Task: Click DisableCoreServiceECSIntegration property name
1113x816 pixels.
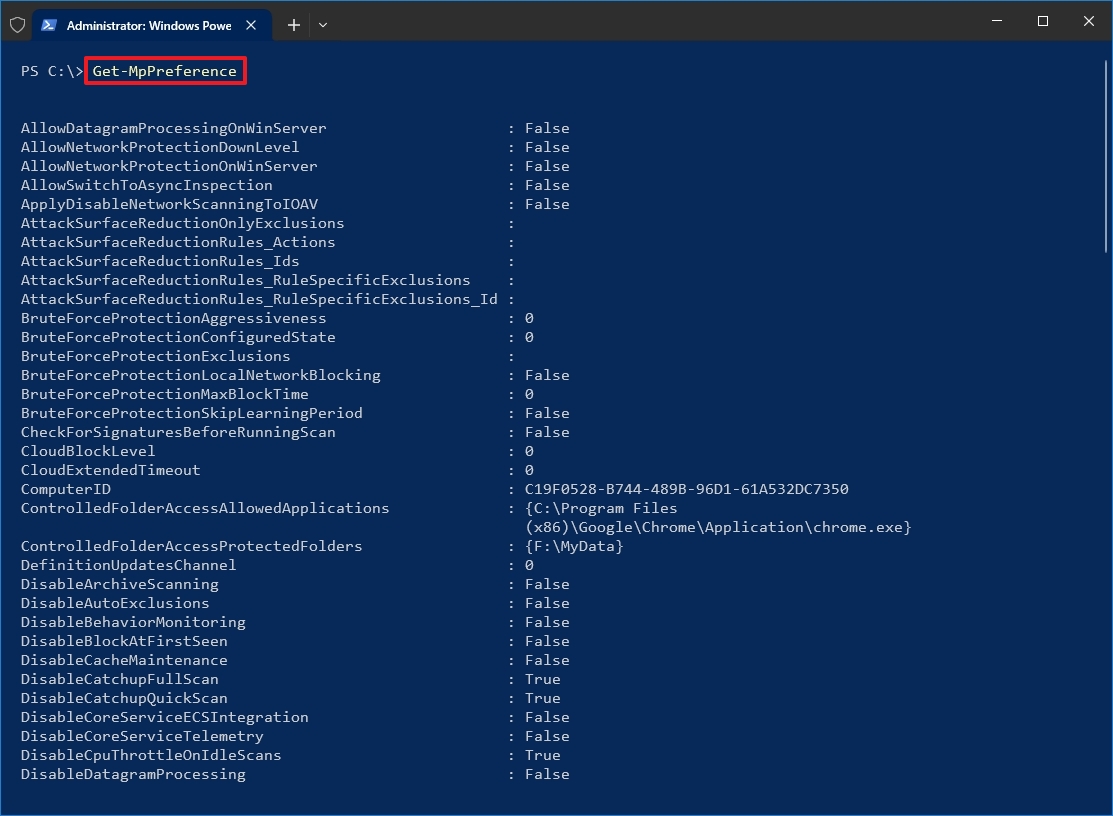Action: pyautogui.click(x=165, y=717)
